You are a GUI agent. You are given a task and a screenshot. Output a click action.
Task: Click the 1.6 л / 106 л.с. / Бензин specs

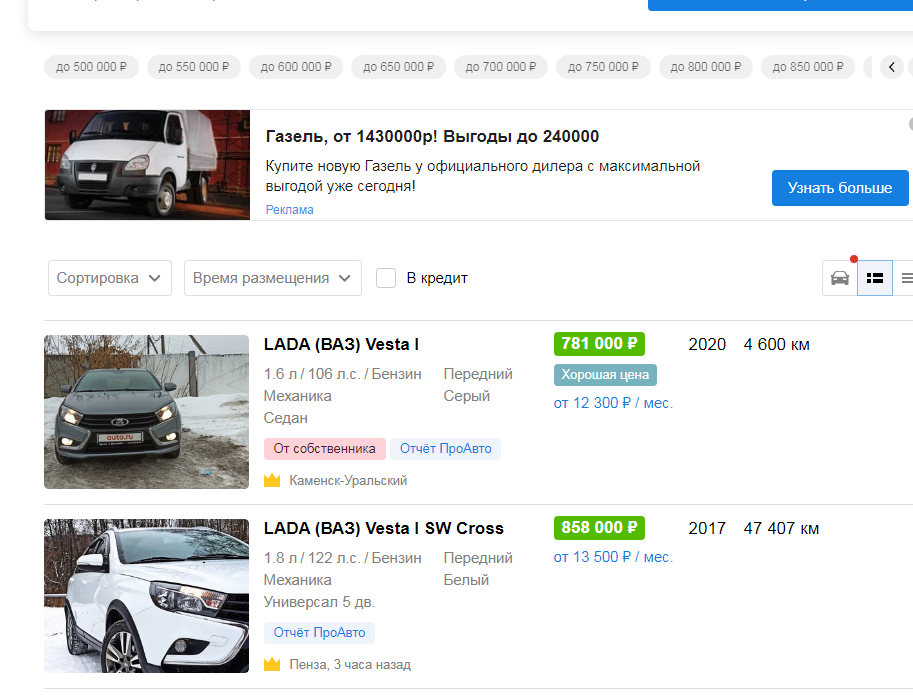click(x=342, y=374)
